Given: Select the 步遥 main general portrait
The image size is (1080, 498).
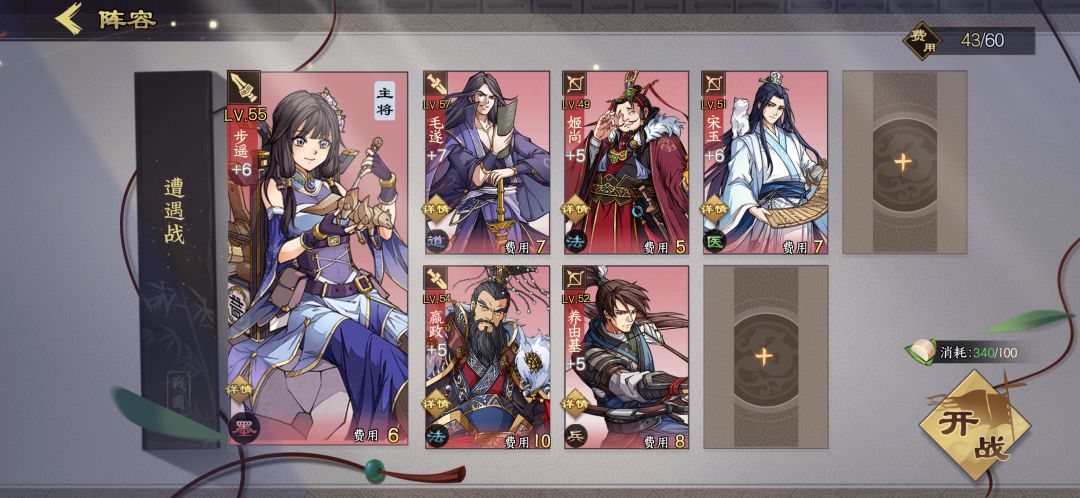Looking at the screenshot, I should tap(318, 258).
